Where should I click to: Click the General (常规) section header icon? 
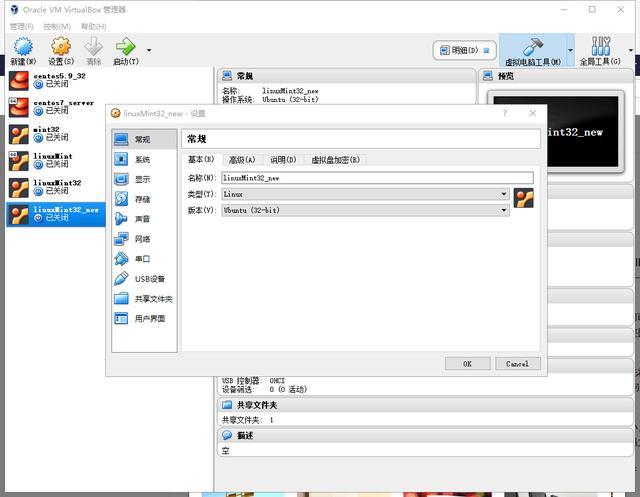point(227,75)
